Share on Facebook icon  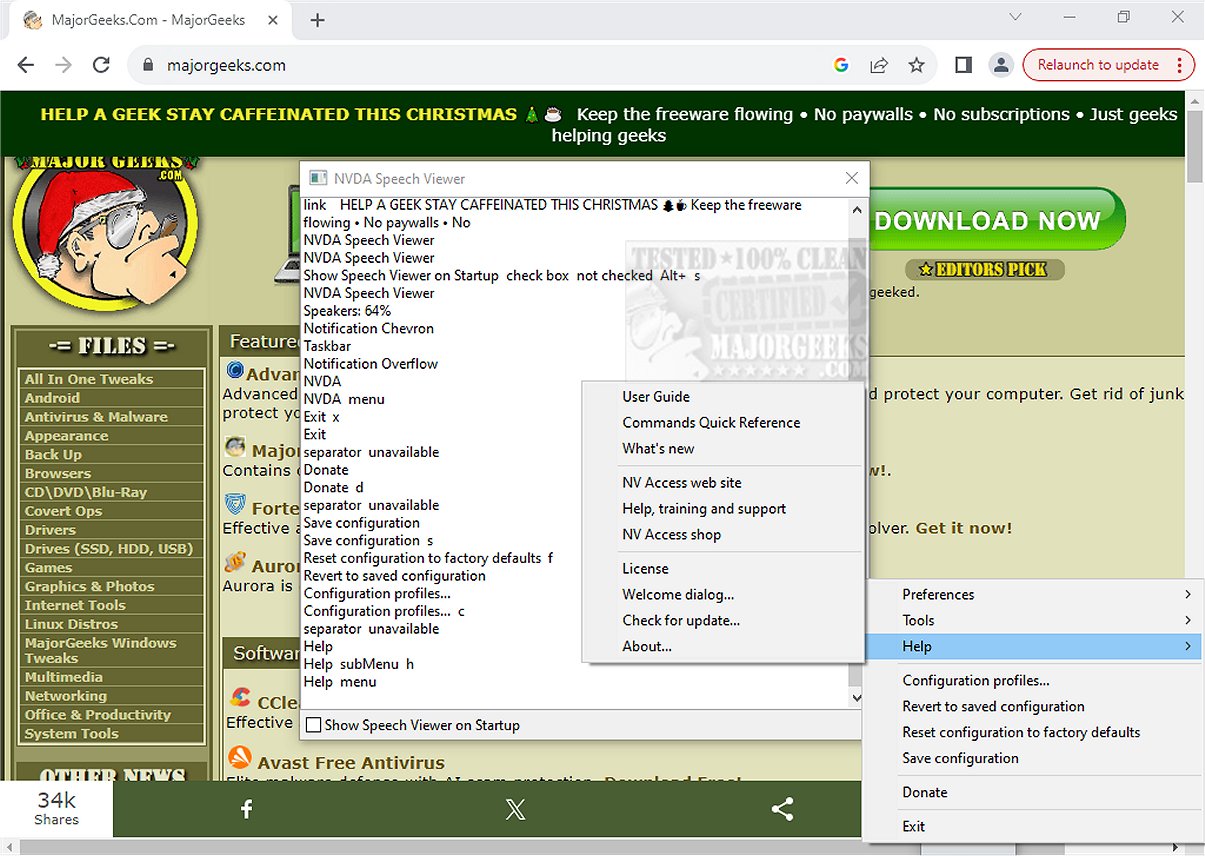247,809
